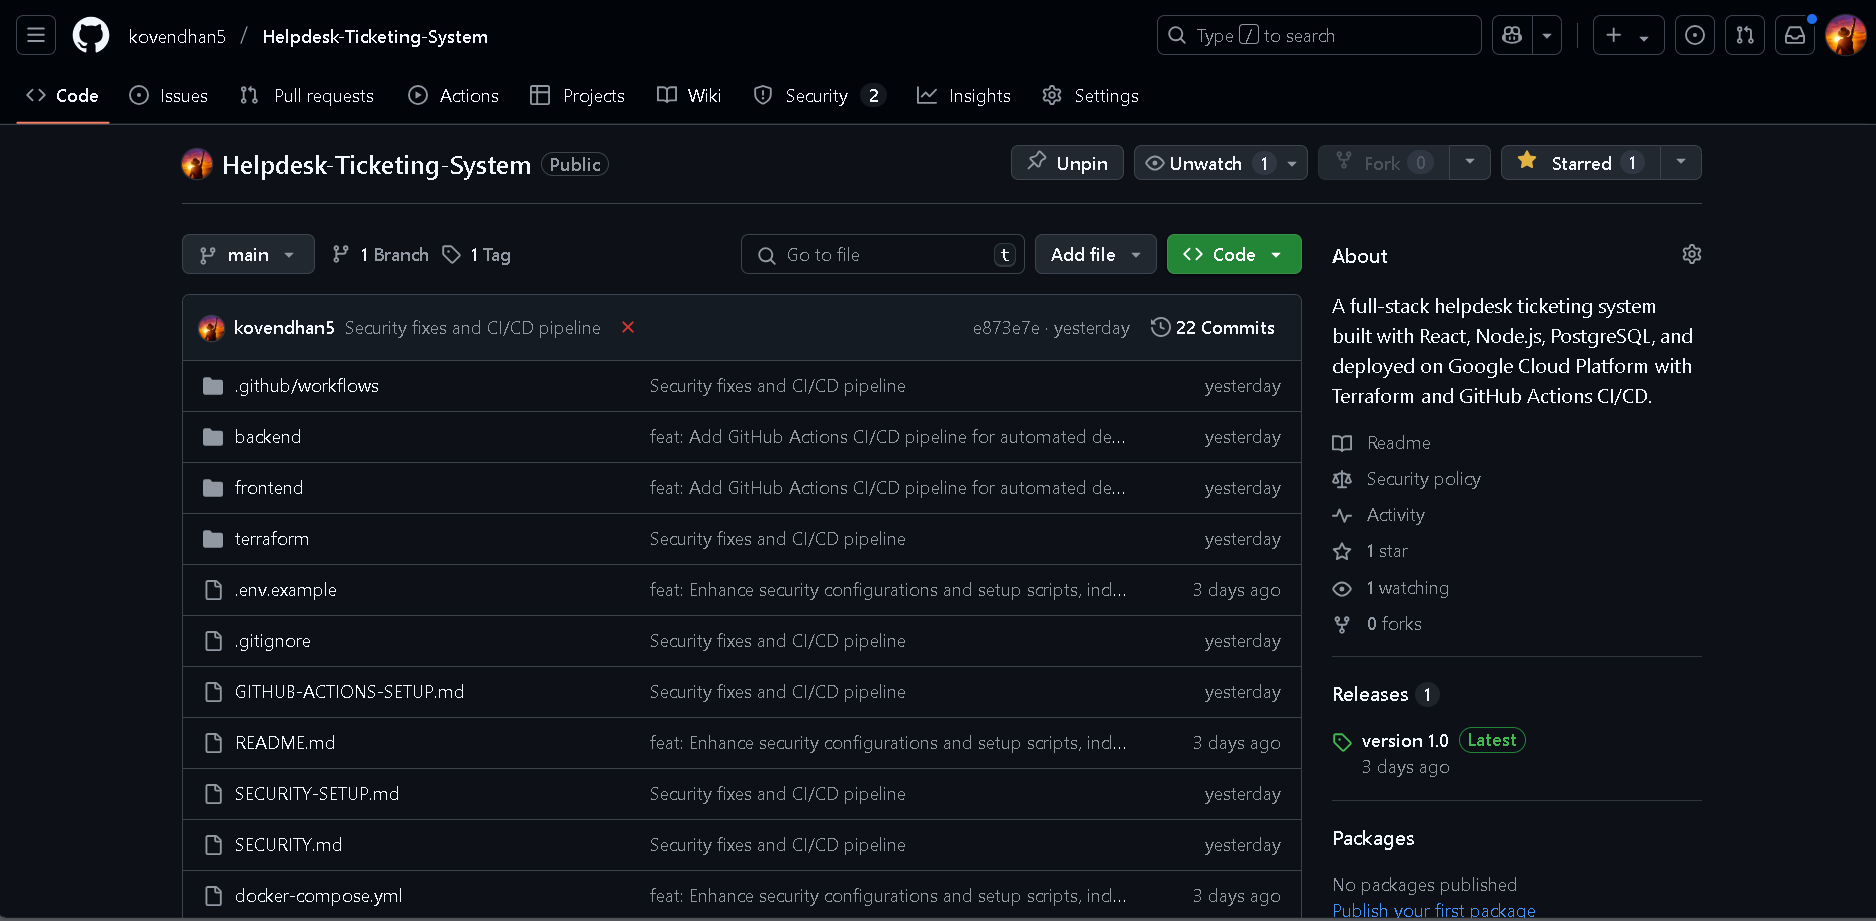Screen dimensions: 1876x921
Task: Open the .gitignore file
Action: pos(273,641)
